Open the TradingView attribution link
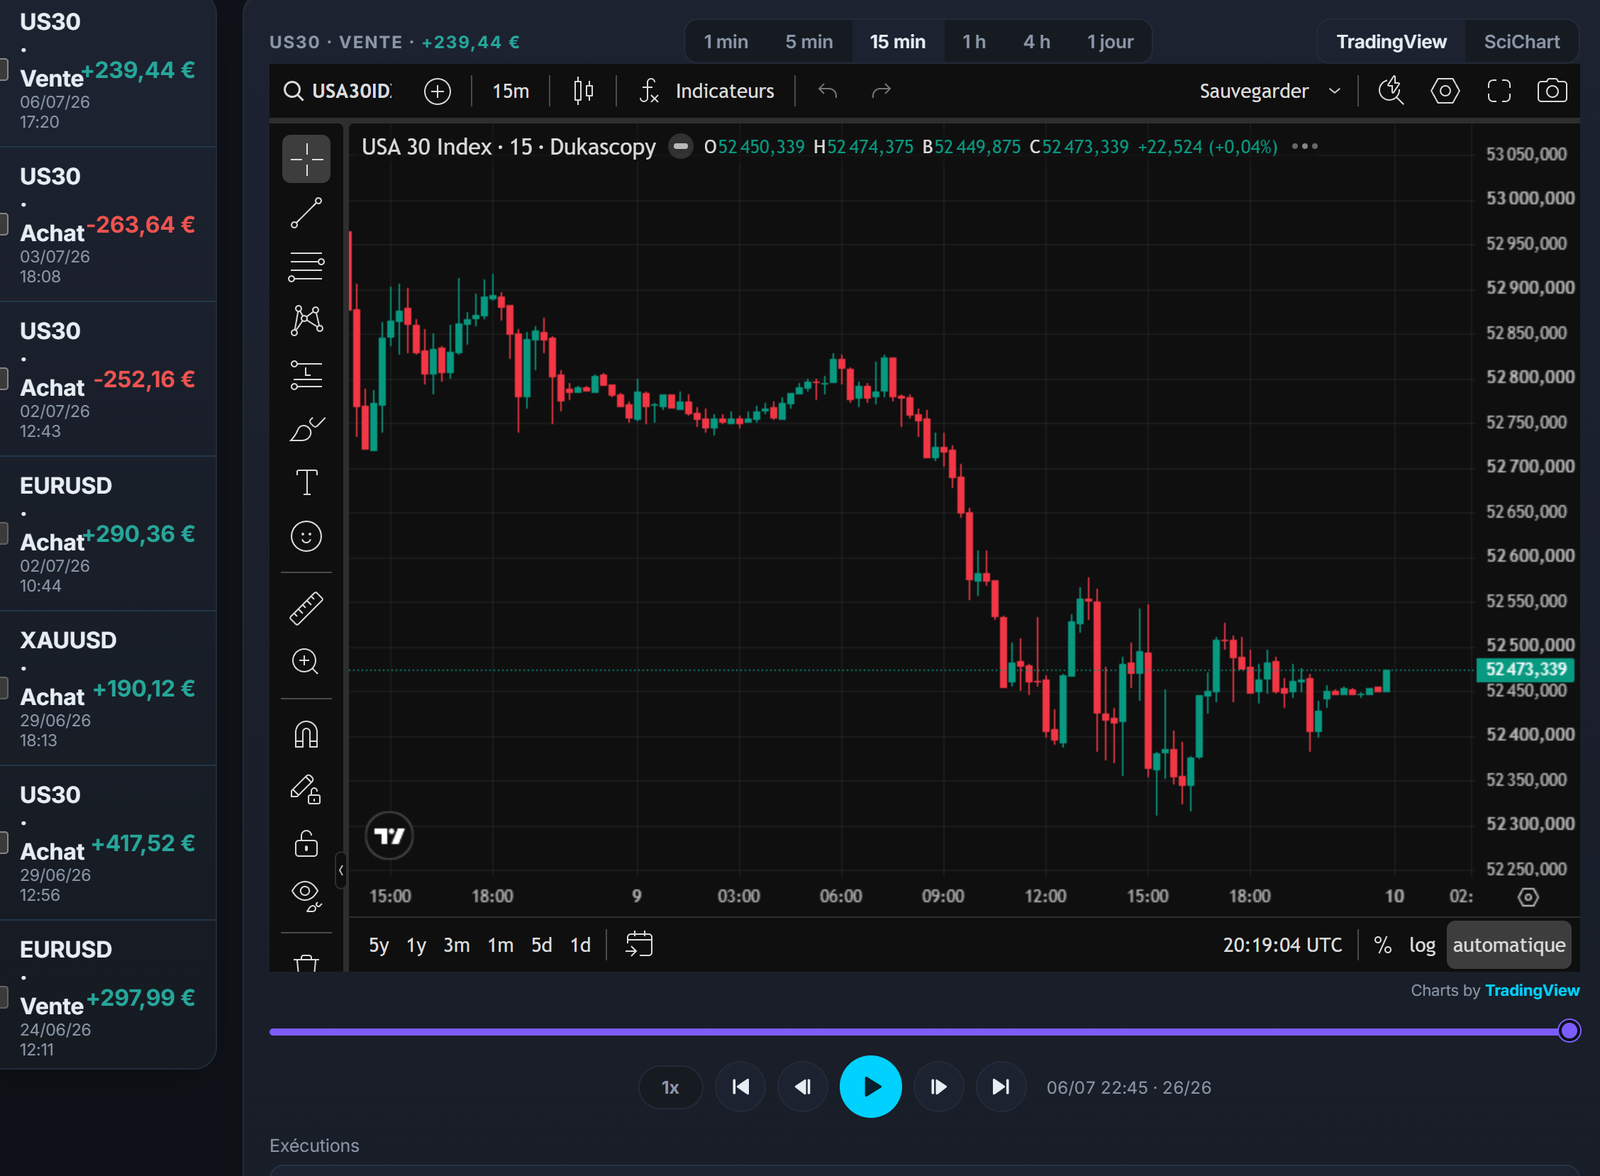This screenshot has height=1176, width=1600. 1532,990
